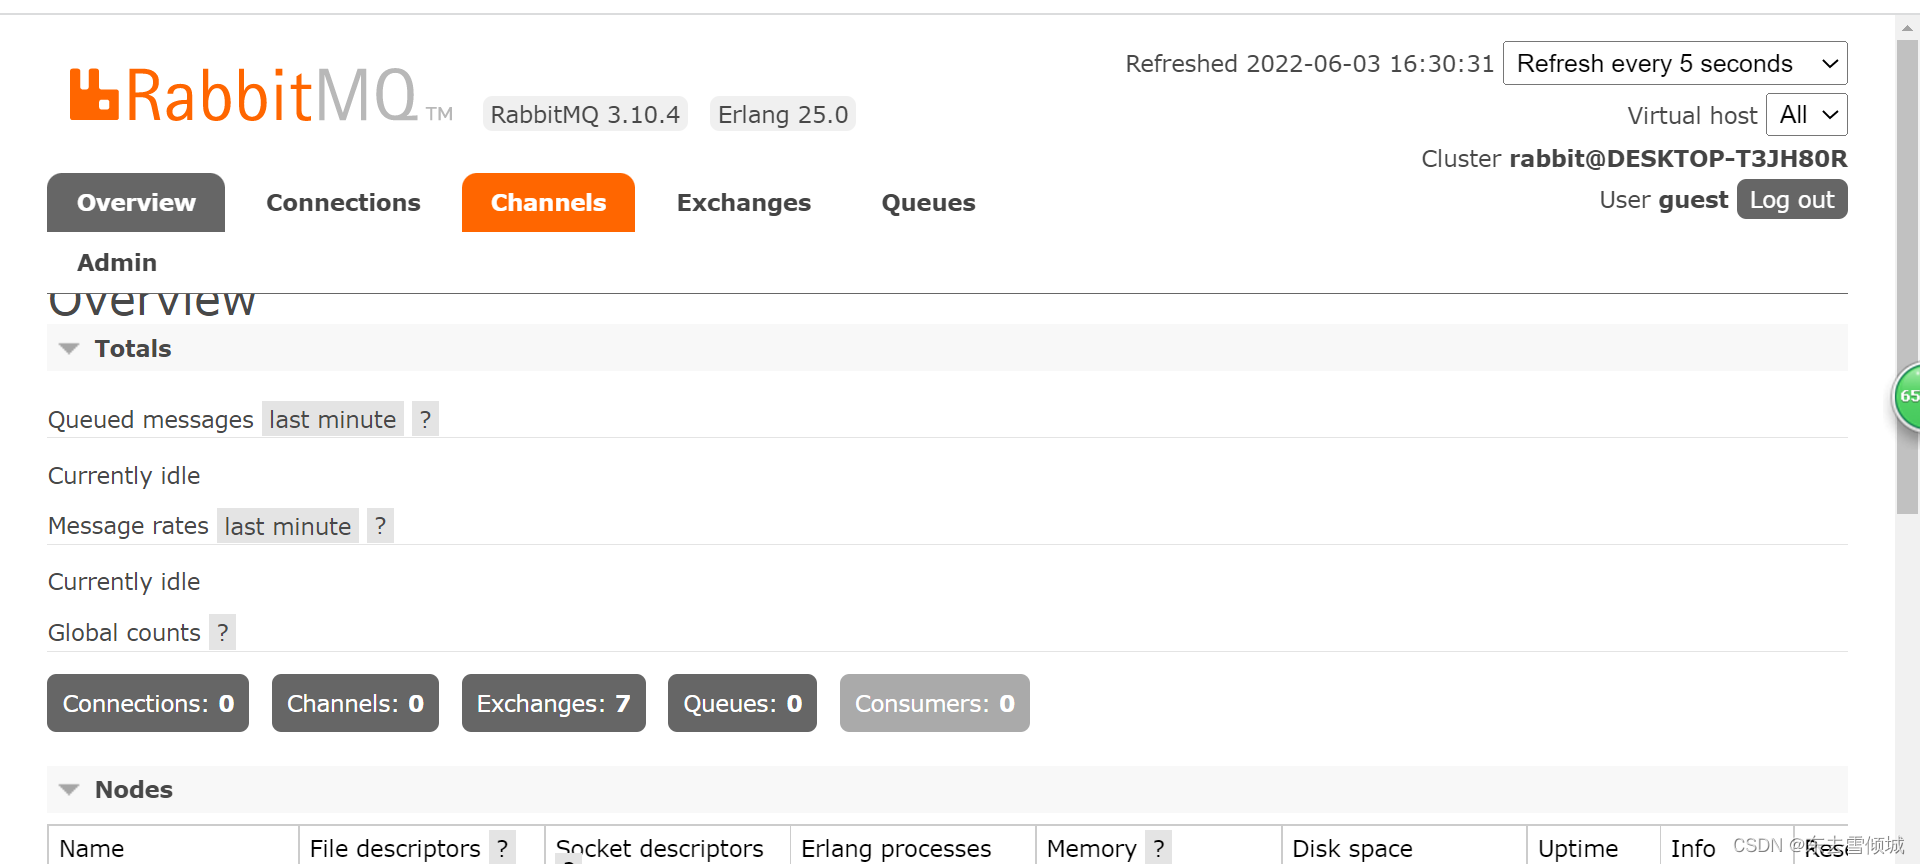Click the Queued messages label

point(151,420)
